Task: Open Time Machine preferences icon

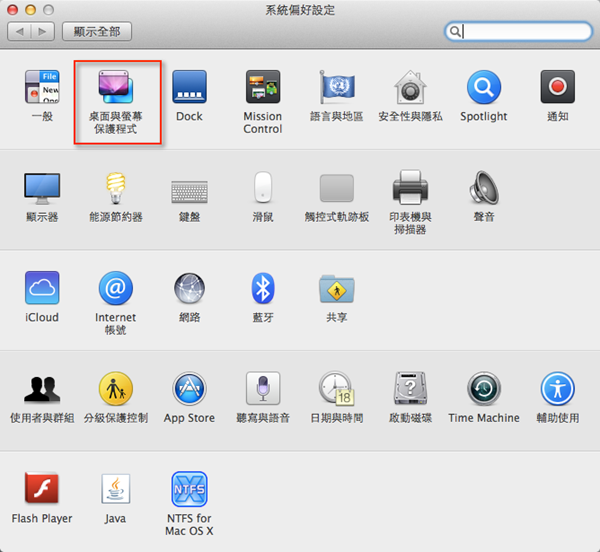Action: point(484,389)
